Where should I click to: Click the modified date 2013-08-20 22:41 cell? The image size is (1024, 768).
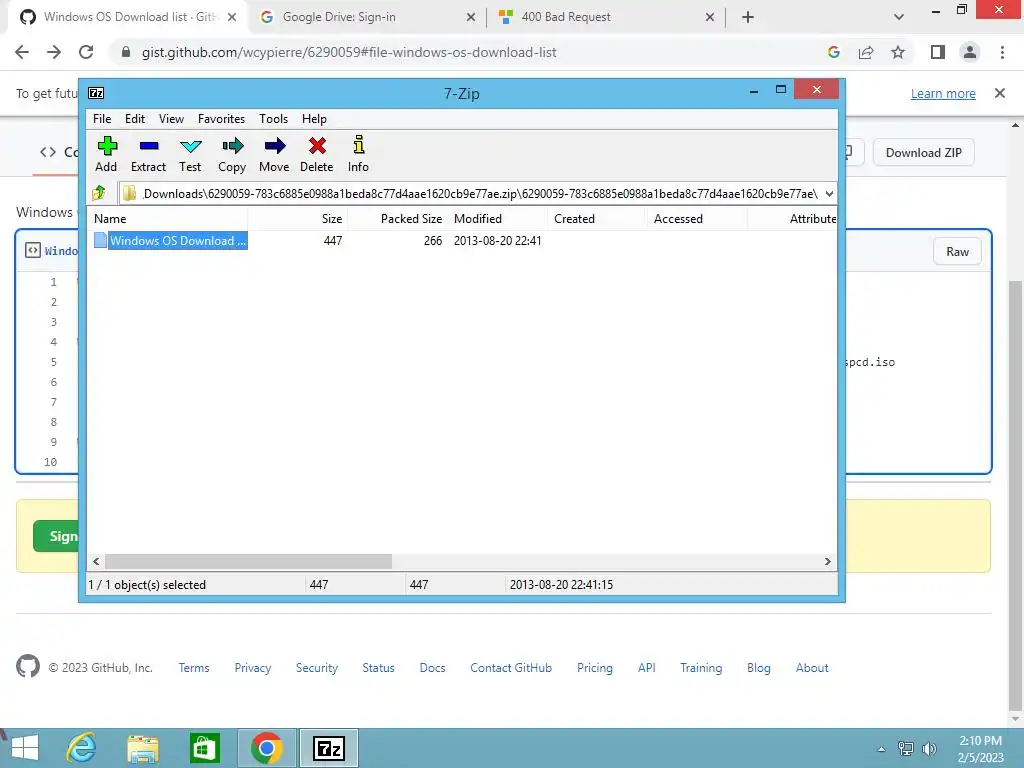pyautogui.click(x=498, y=240)
